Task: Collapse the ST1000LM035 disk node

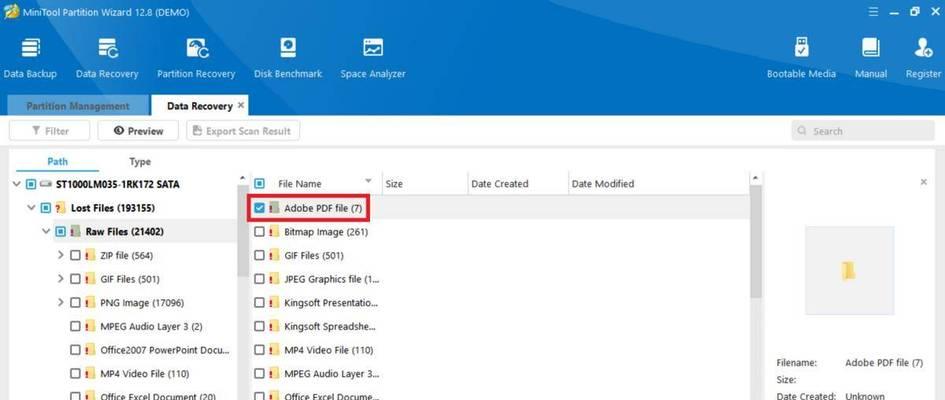Action: tap(16, 184)
